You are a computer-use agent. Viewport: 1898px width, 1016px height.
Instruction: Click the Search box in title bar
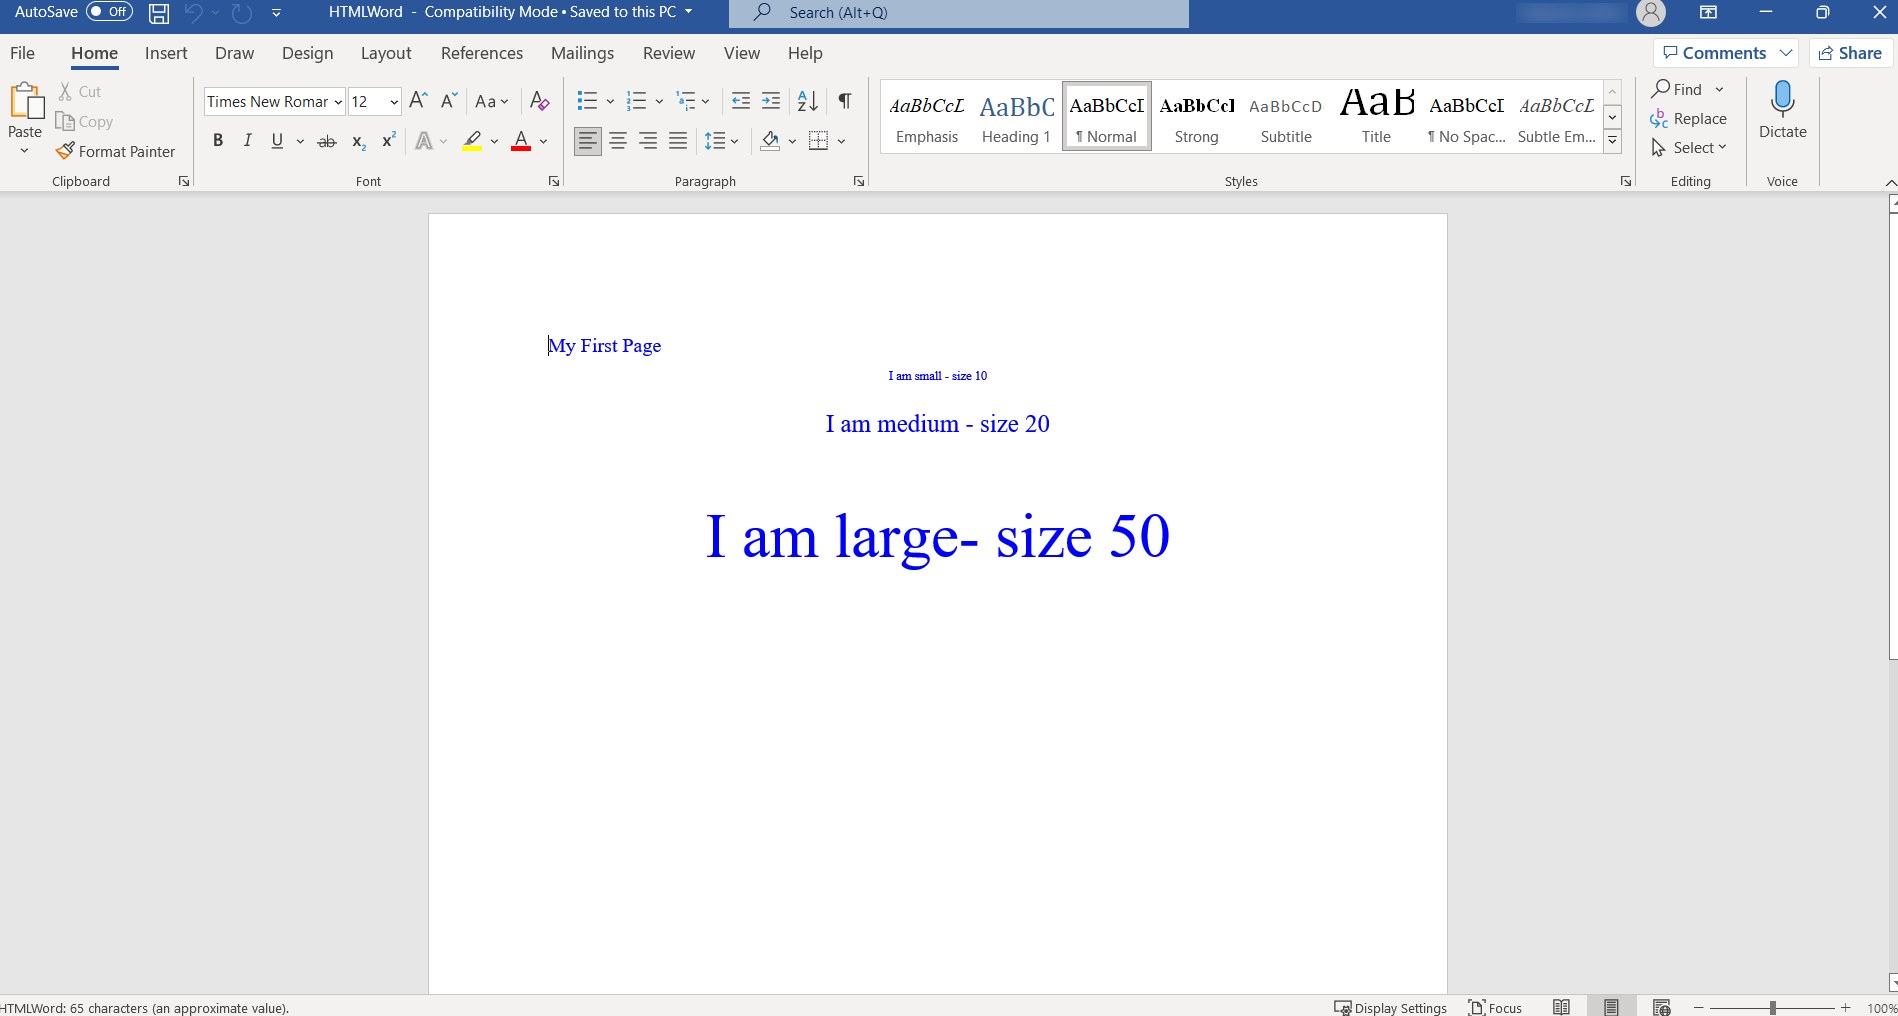[x=959, y=13]
